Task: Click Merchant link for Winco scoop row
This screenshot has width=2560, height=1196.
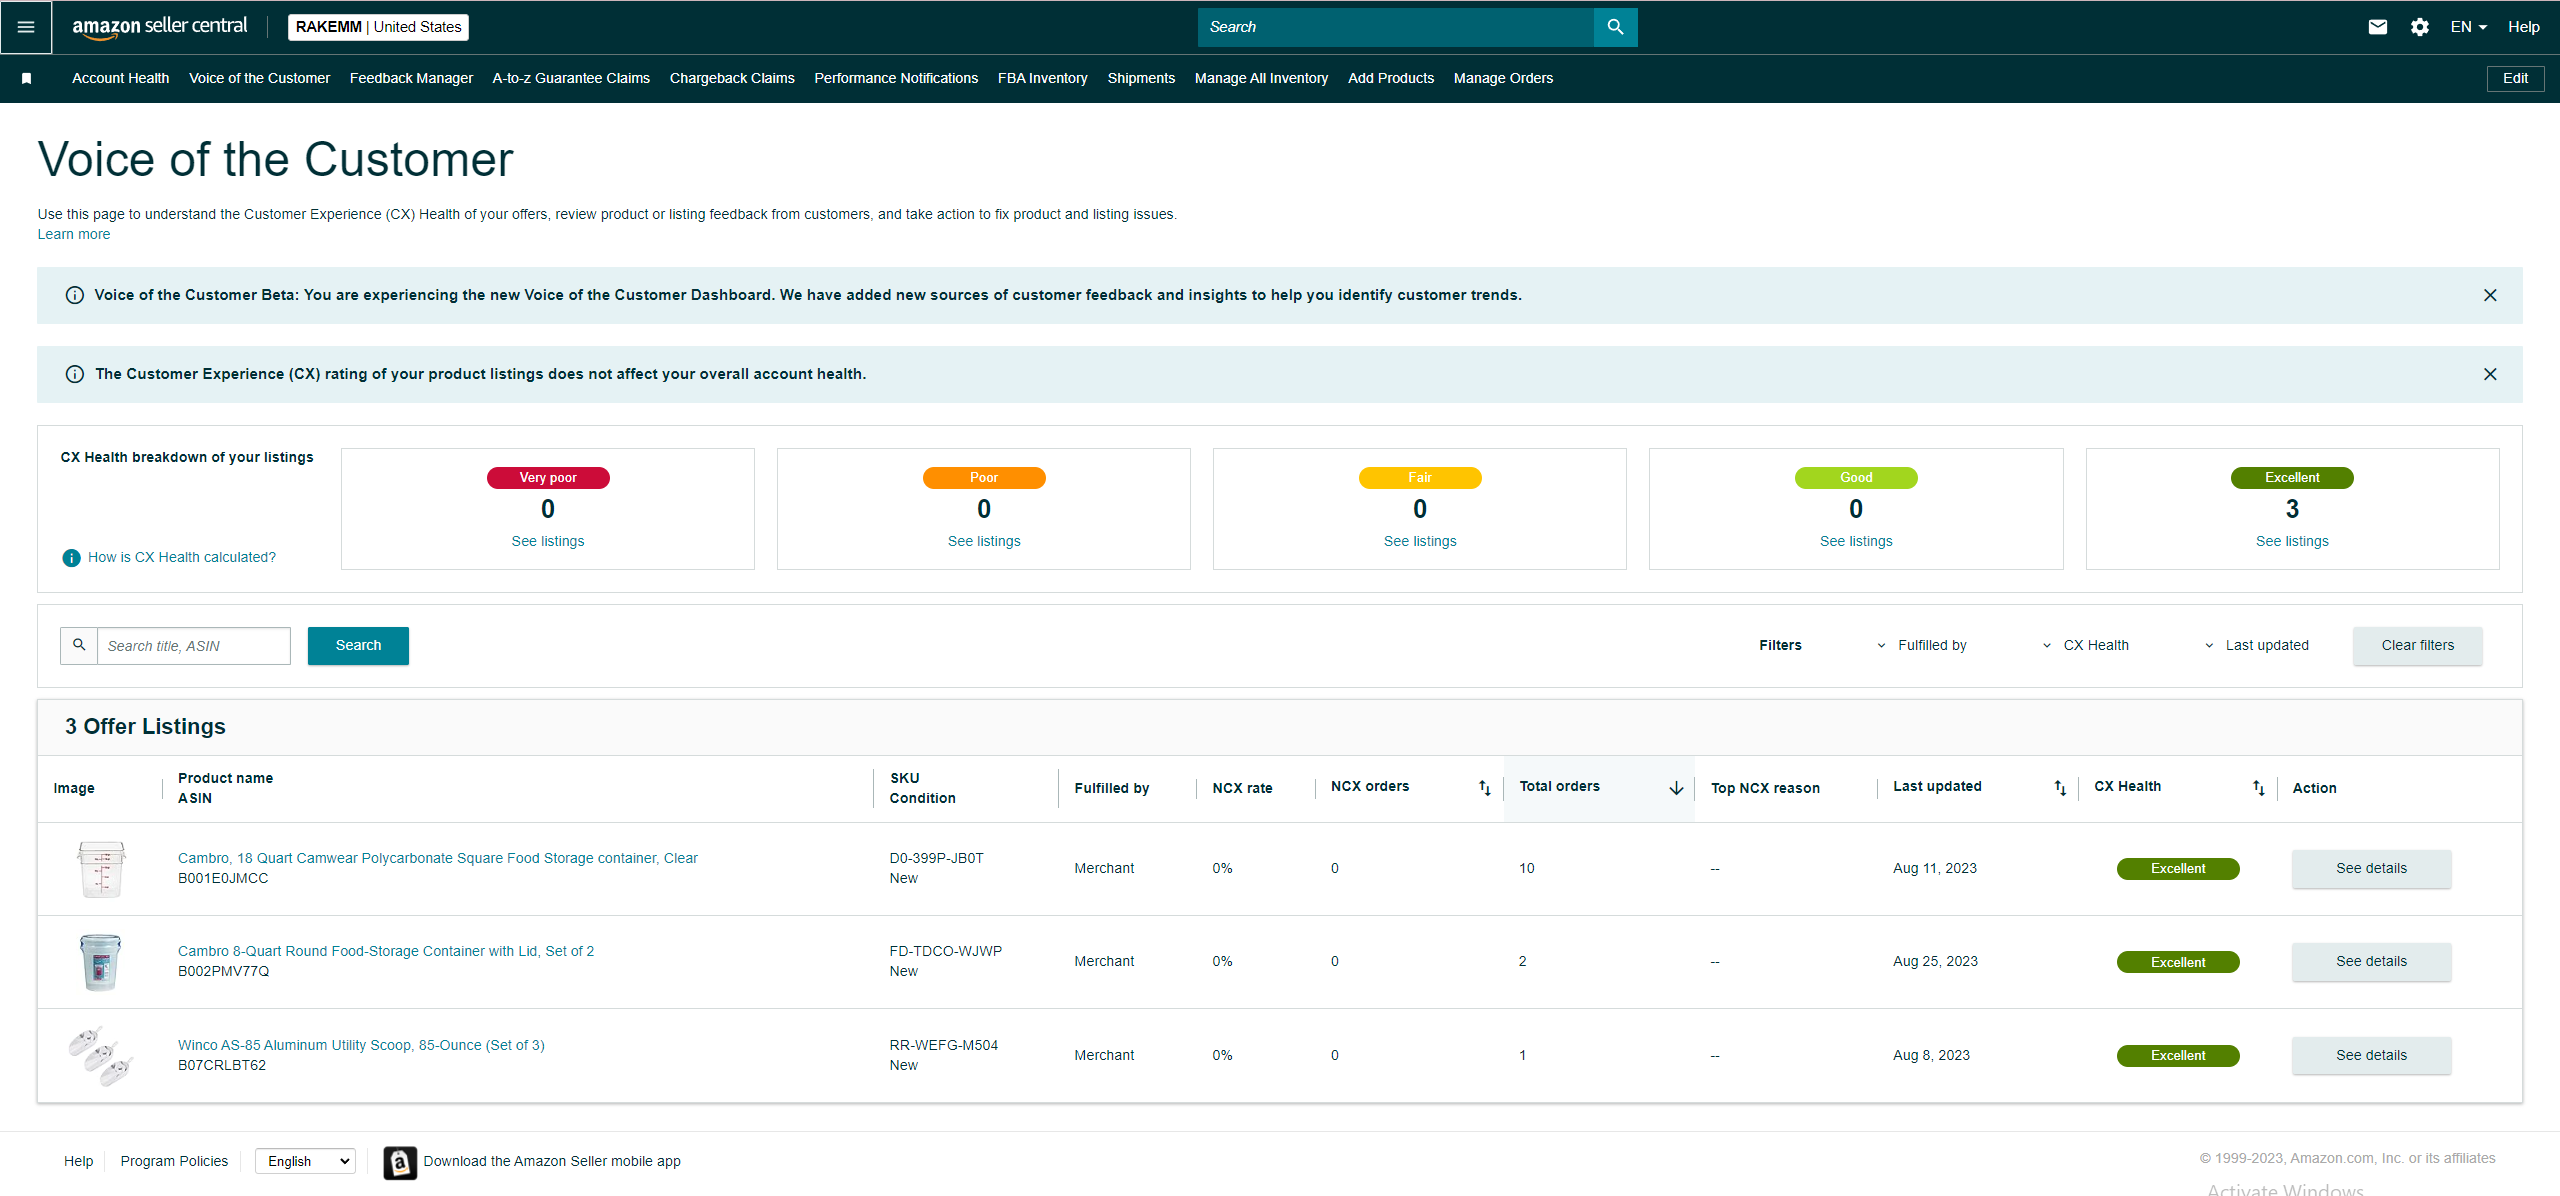Action: pyautogui.click(x=1104, y=1056)
